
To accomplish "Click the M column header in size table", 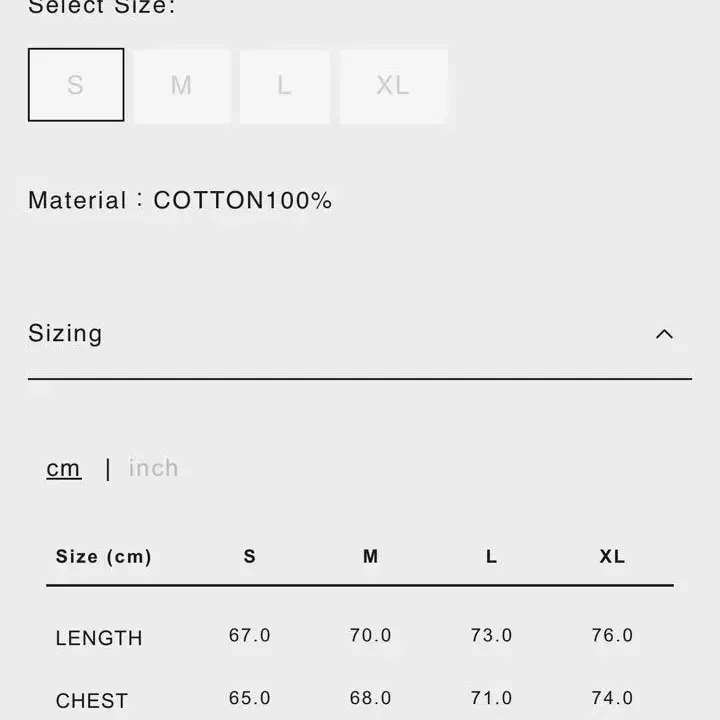I will (x=371, y=557).
